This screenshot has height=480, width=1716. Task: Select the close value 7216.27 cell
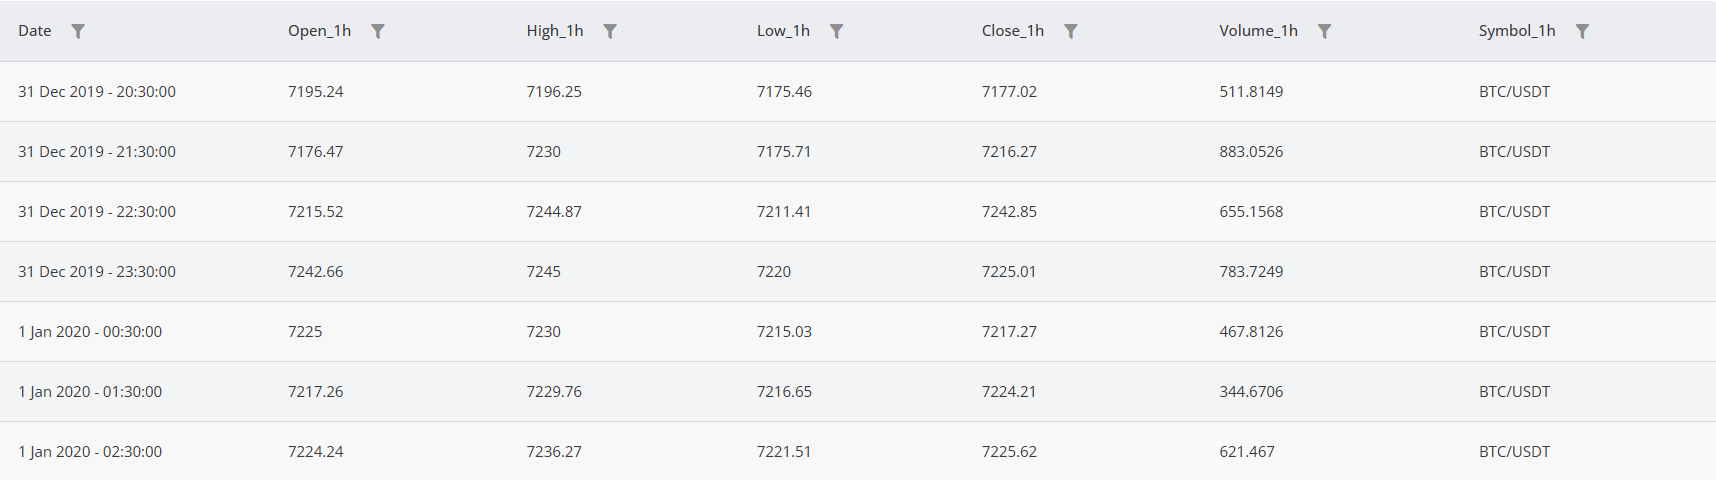click(x=1010, y=152)
